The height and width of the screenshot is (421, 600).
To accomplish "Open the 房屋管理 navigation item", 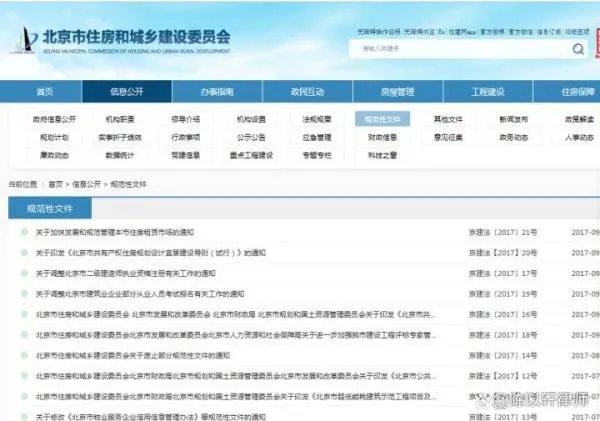I will tap(398, 92).
